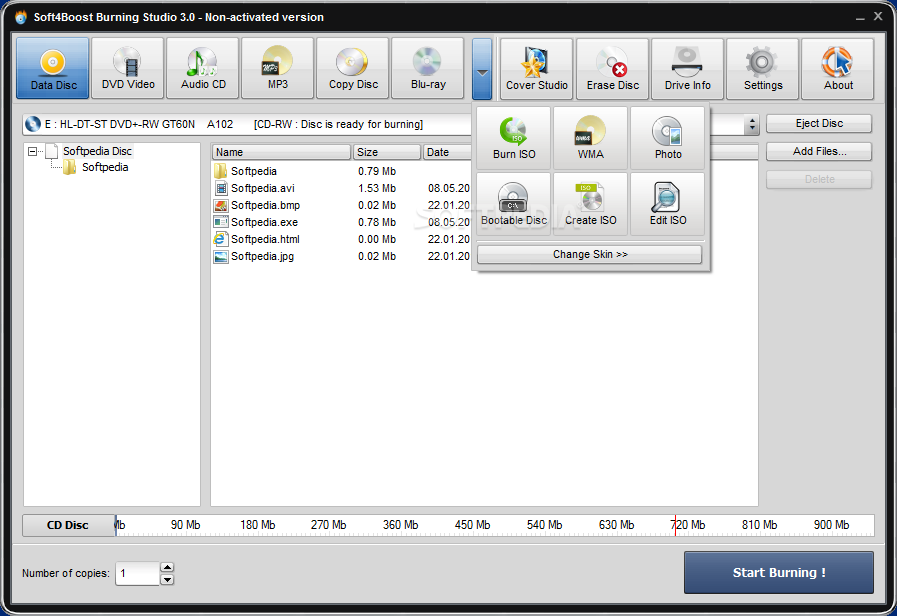Sort the list by Date column
The height and width of the screenshot is (616, 897).
click(447, 152)
